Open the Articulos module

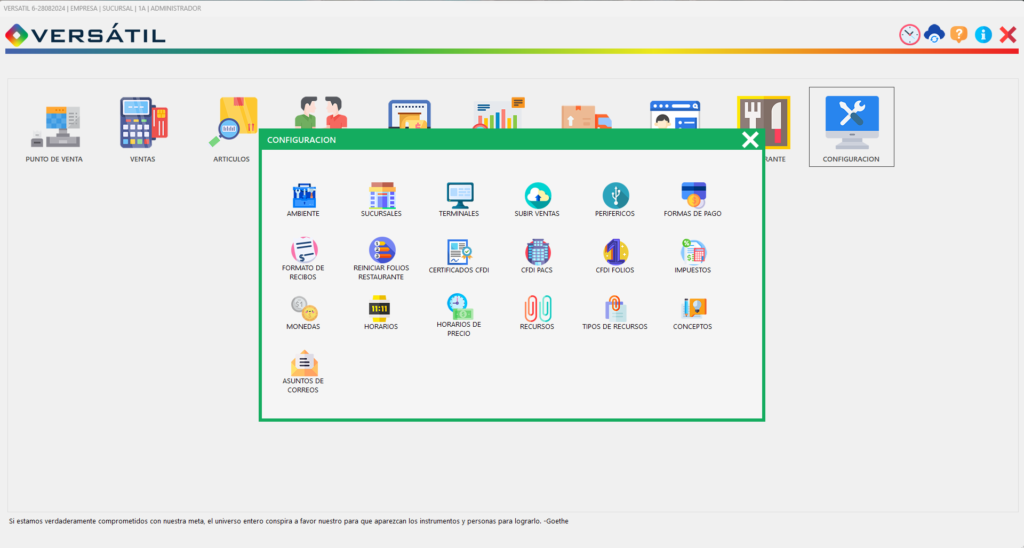pyautogui.click(x=232, y=129)
